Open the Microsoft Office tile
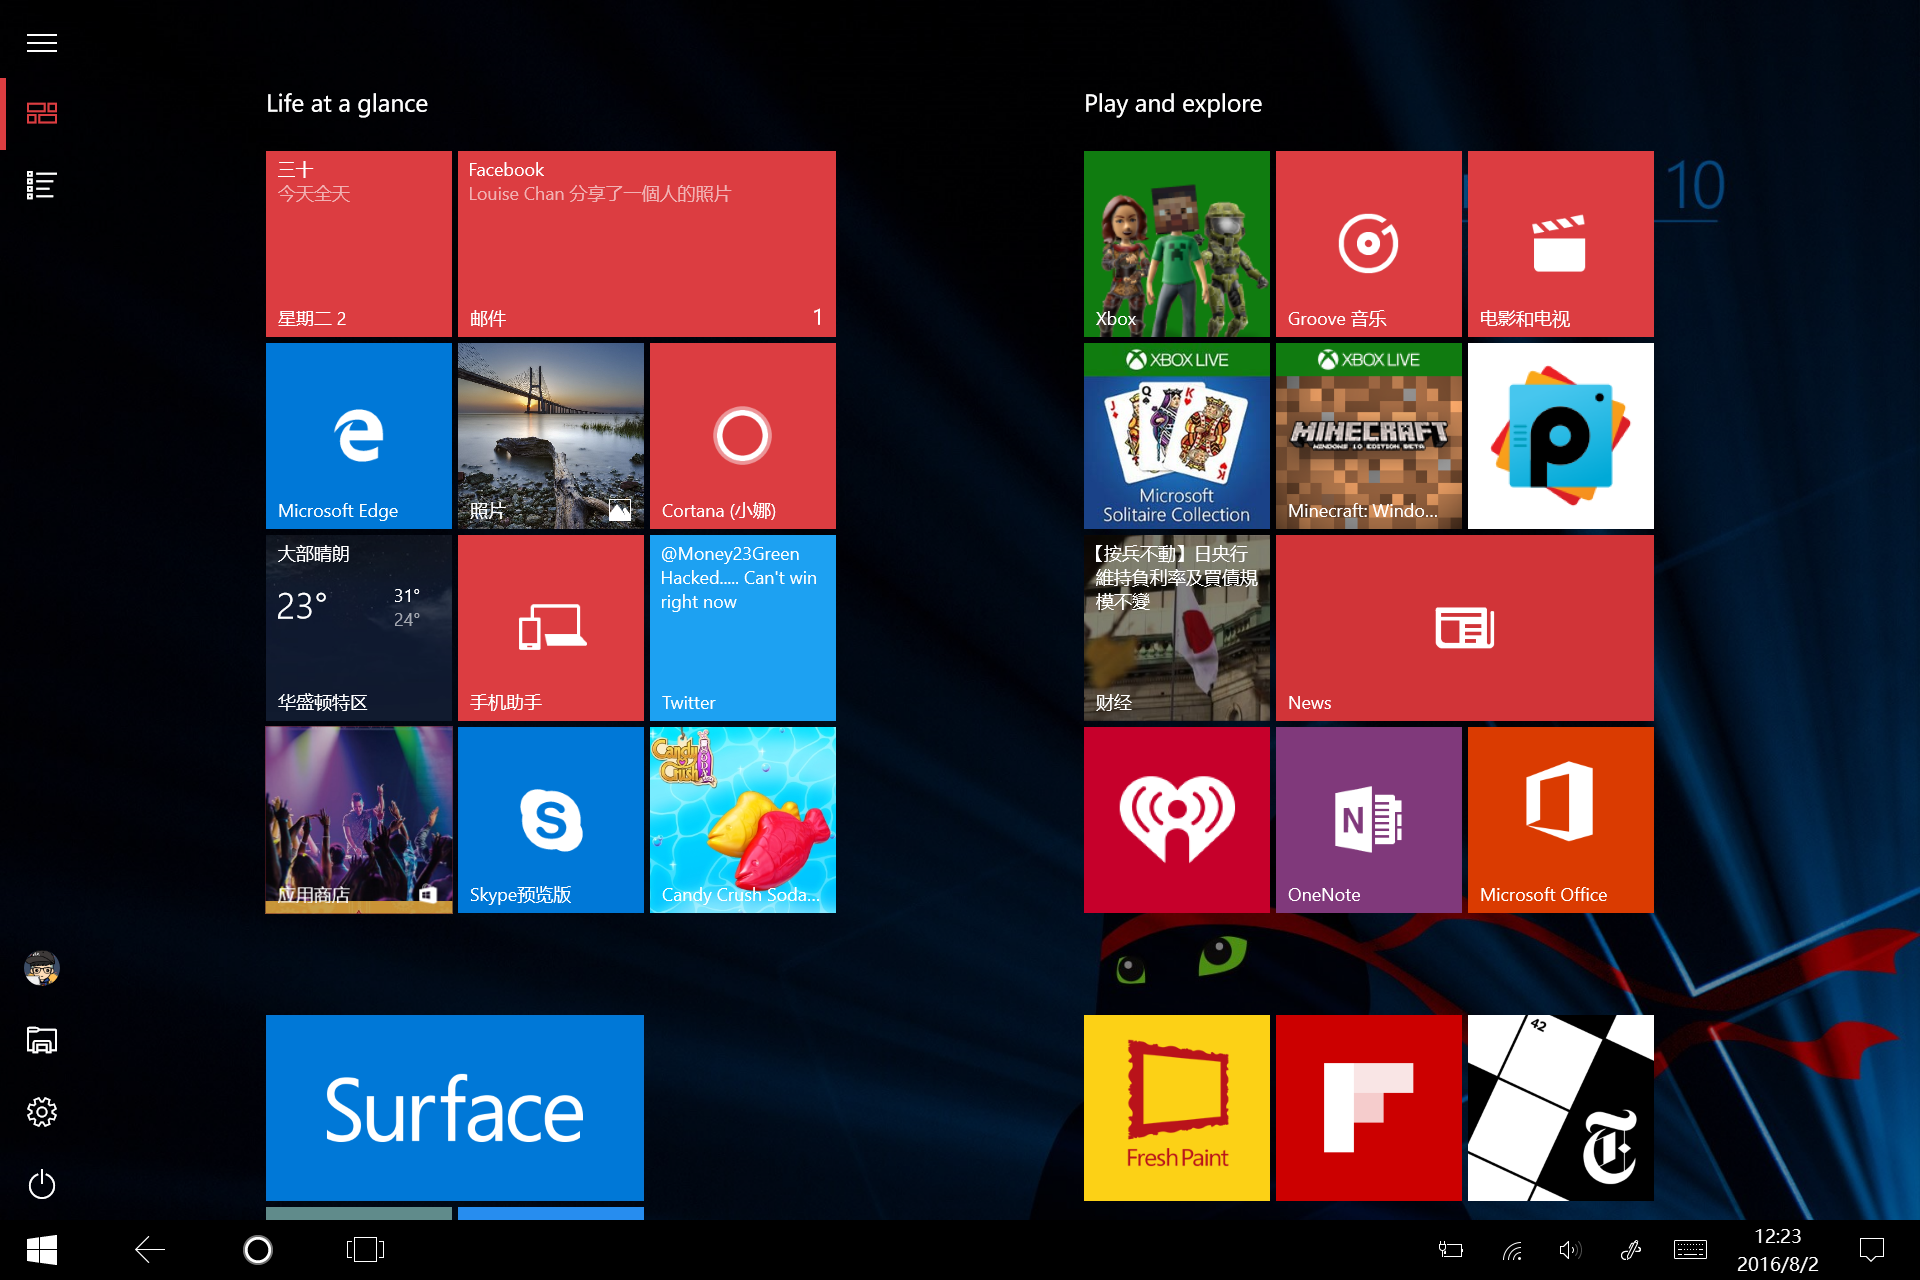Screen dimensions: 1920x1280 coord(1560,820)
